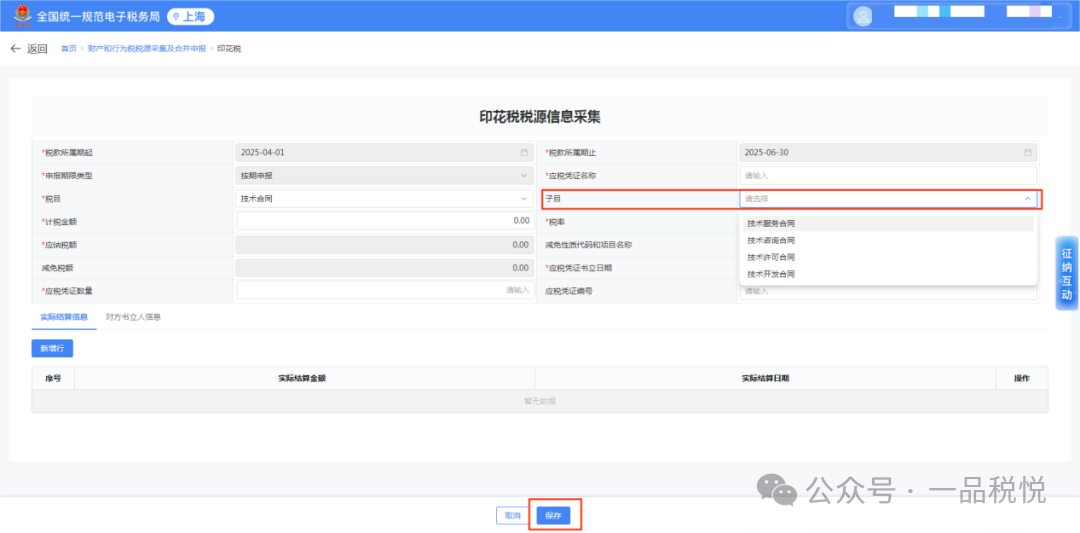Select 技术服务合同 from the list
This screenshot has width=1080, height=533.
pos(771,223)
